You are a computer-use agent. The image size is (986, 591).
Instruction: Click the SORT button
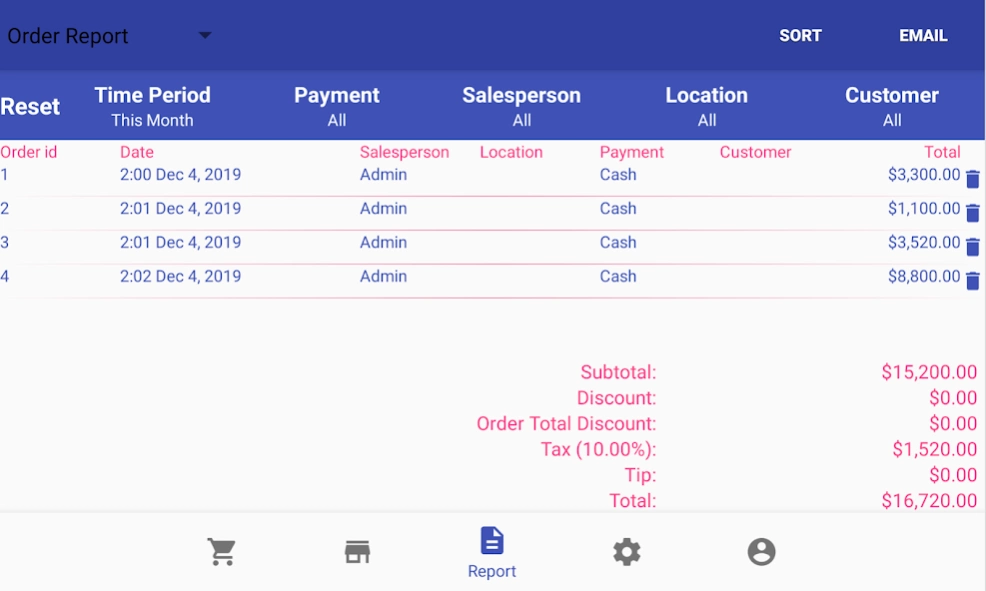(x=799, y=35)
